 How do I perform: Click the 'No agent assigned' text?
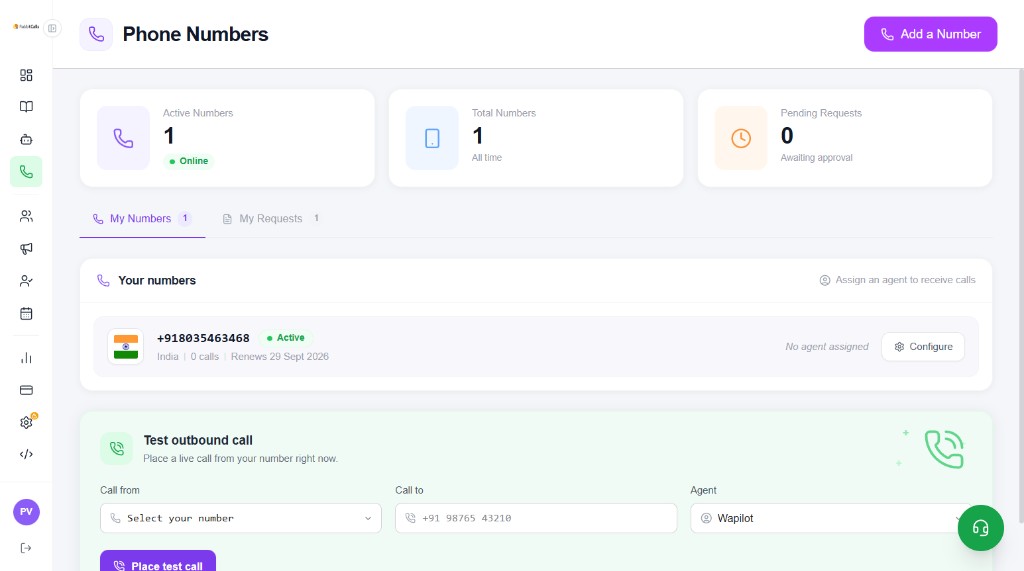click(827, 347)
